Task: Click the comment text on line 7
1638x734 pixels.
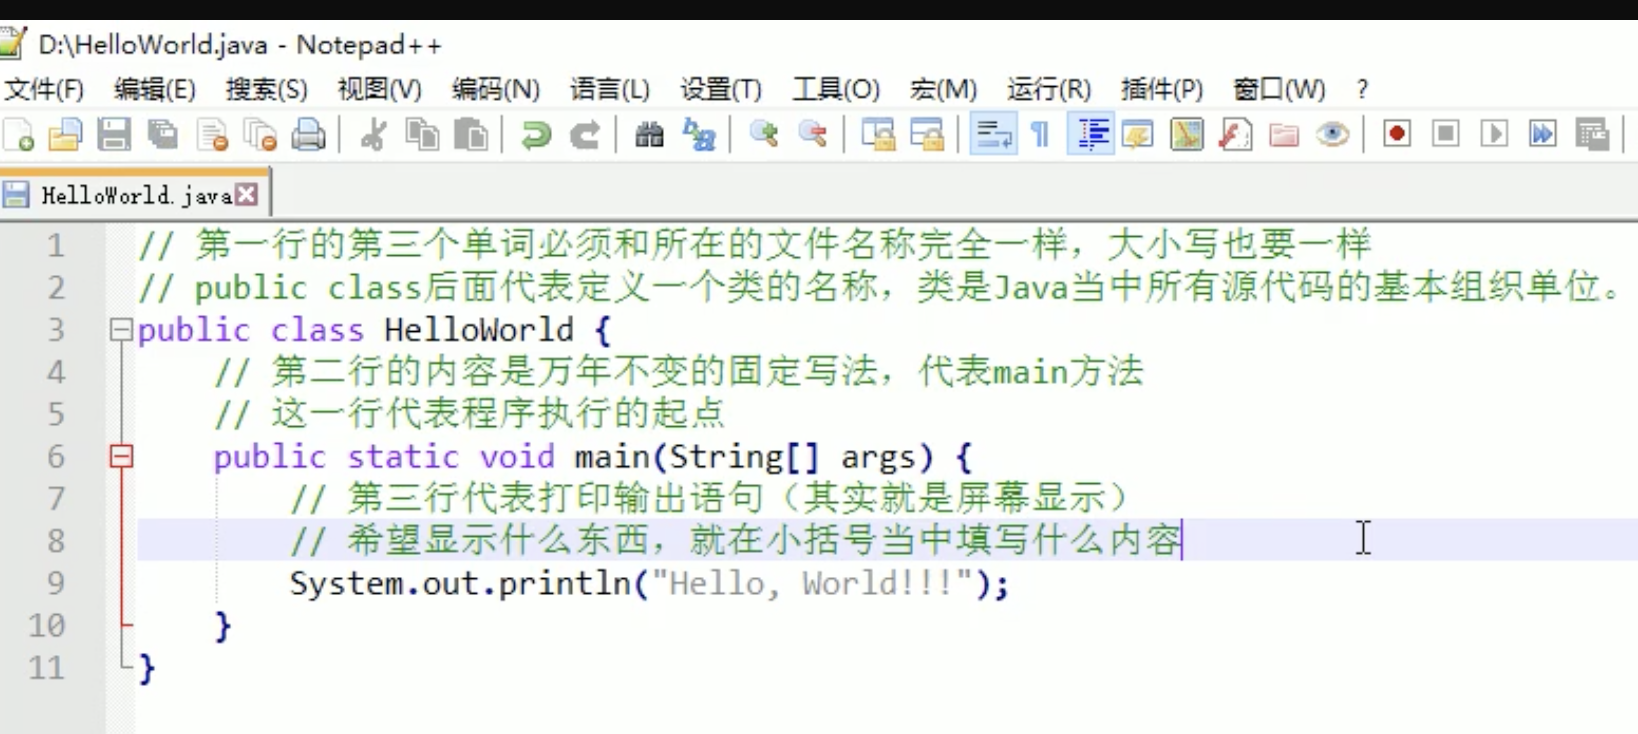Action: click(711, 498)
